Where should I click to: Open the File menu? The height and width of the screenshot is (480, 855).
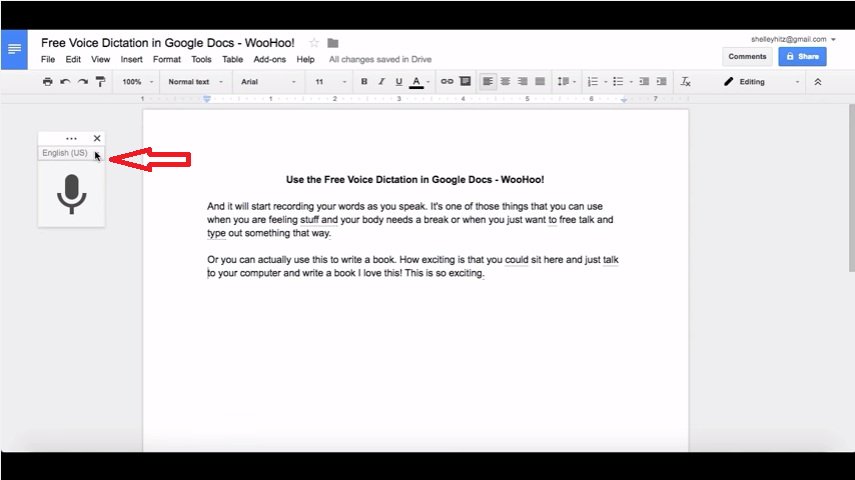tap(48, 59)
